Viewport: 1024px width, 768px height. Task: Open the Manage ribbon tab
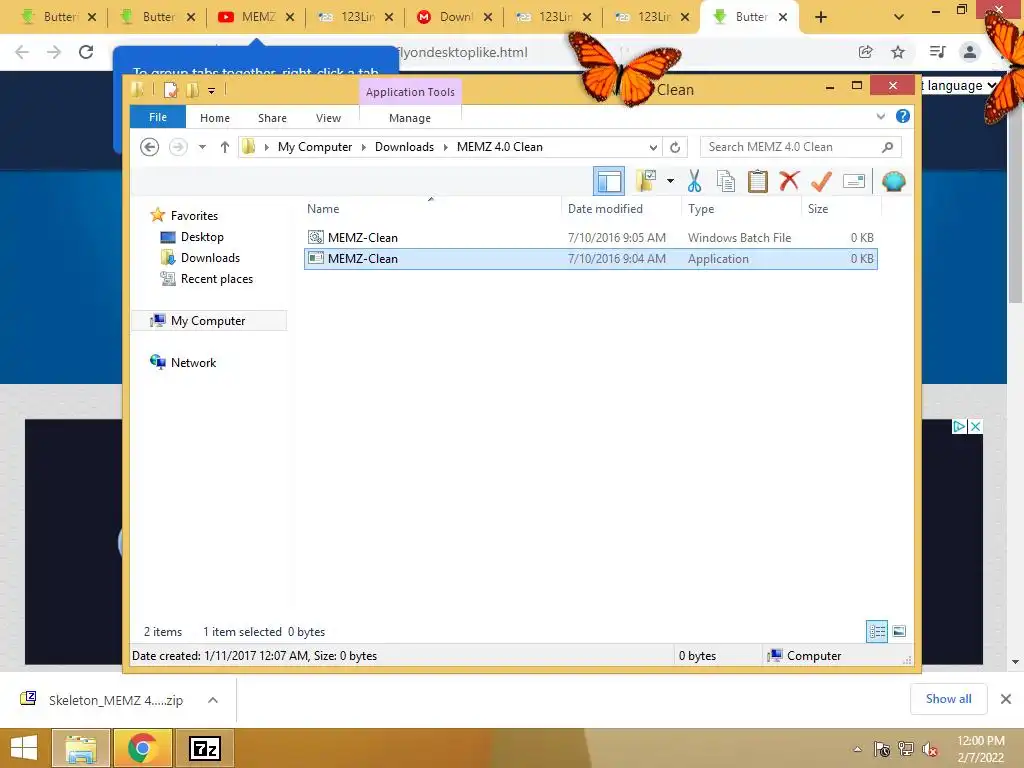click(409, 118)
